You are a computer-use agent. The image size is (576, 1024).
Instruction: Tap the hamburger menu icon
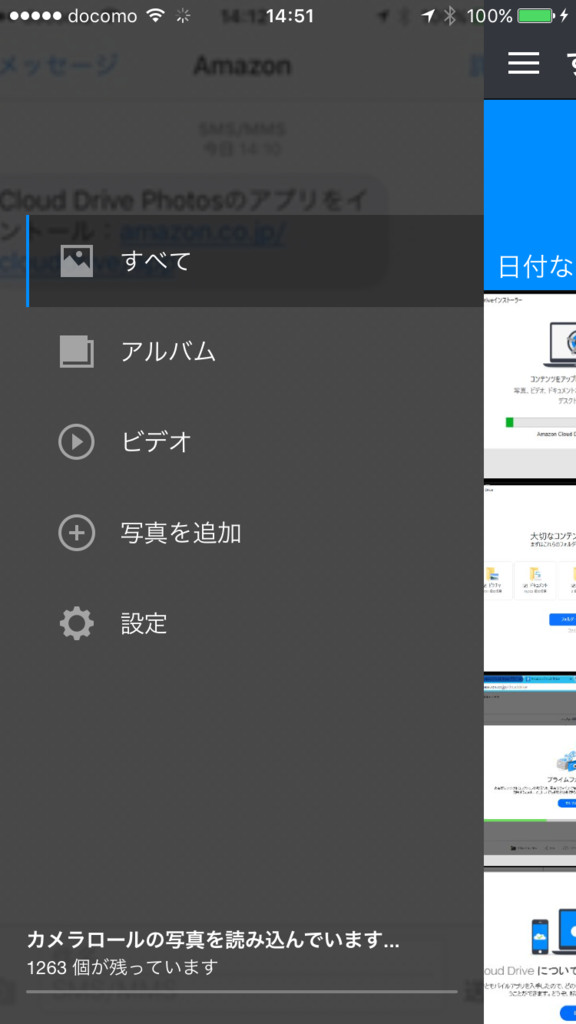pos(524,63)
